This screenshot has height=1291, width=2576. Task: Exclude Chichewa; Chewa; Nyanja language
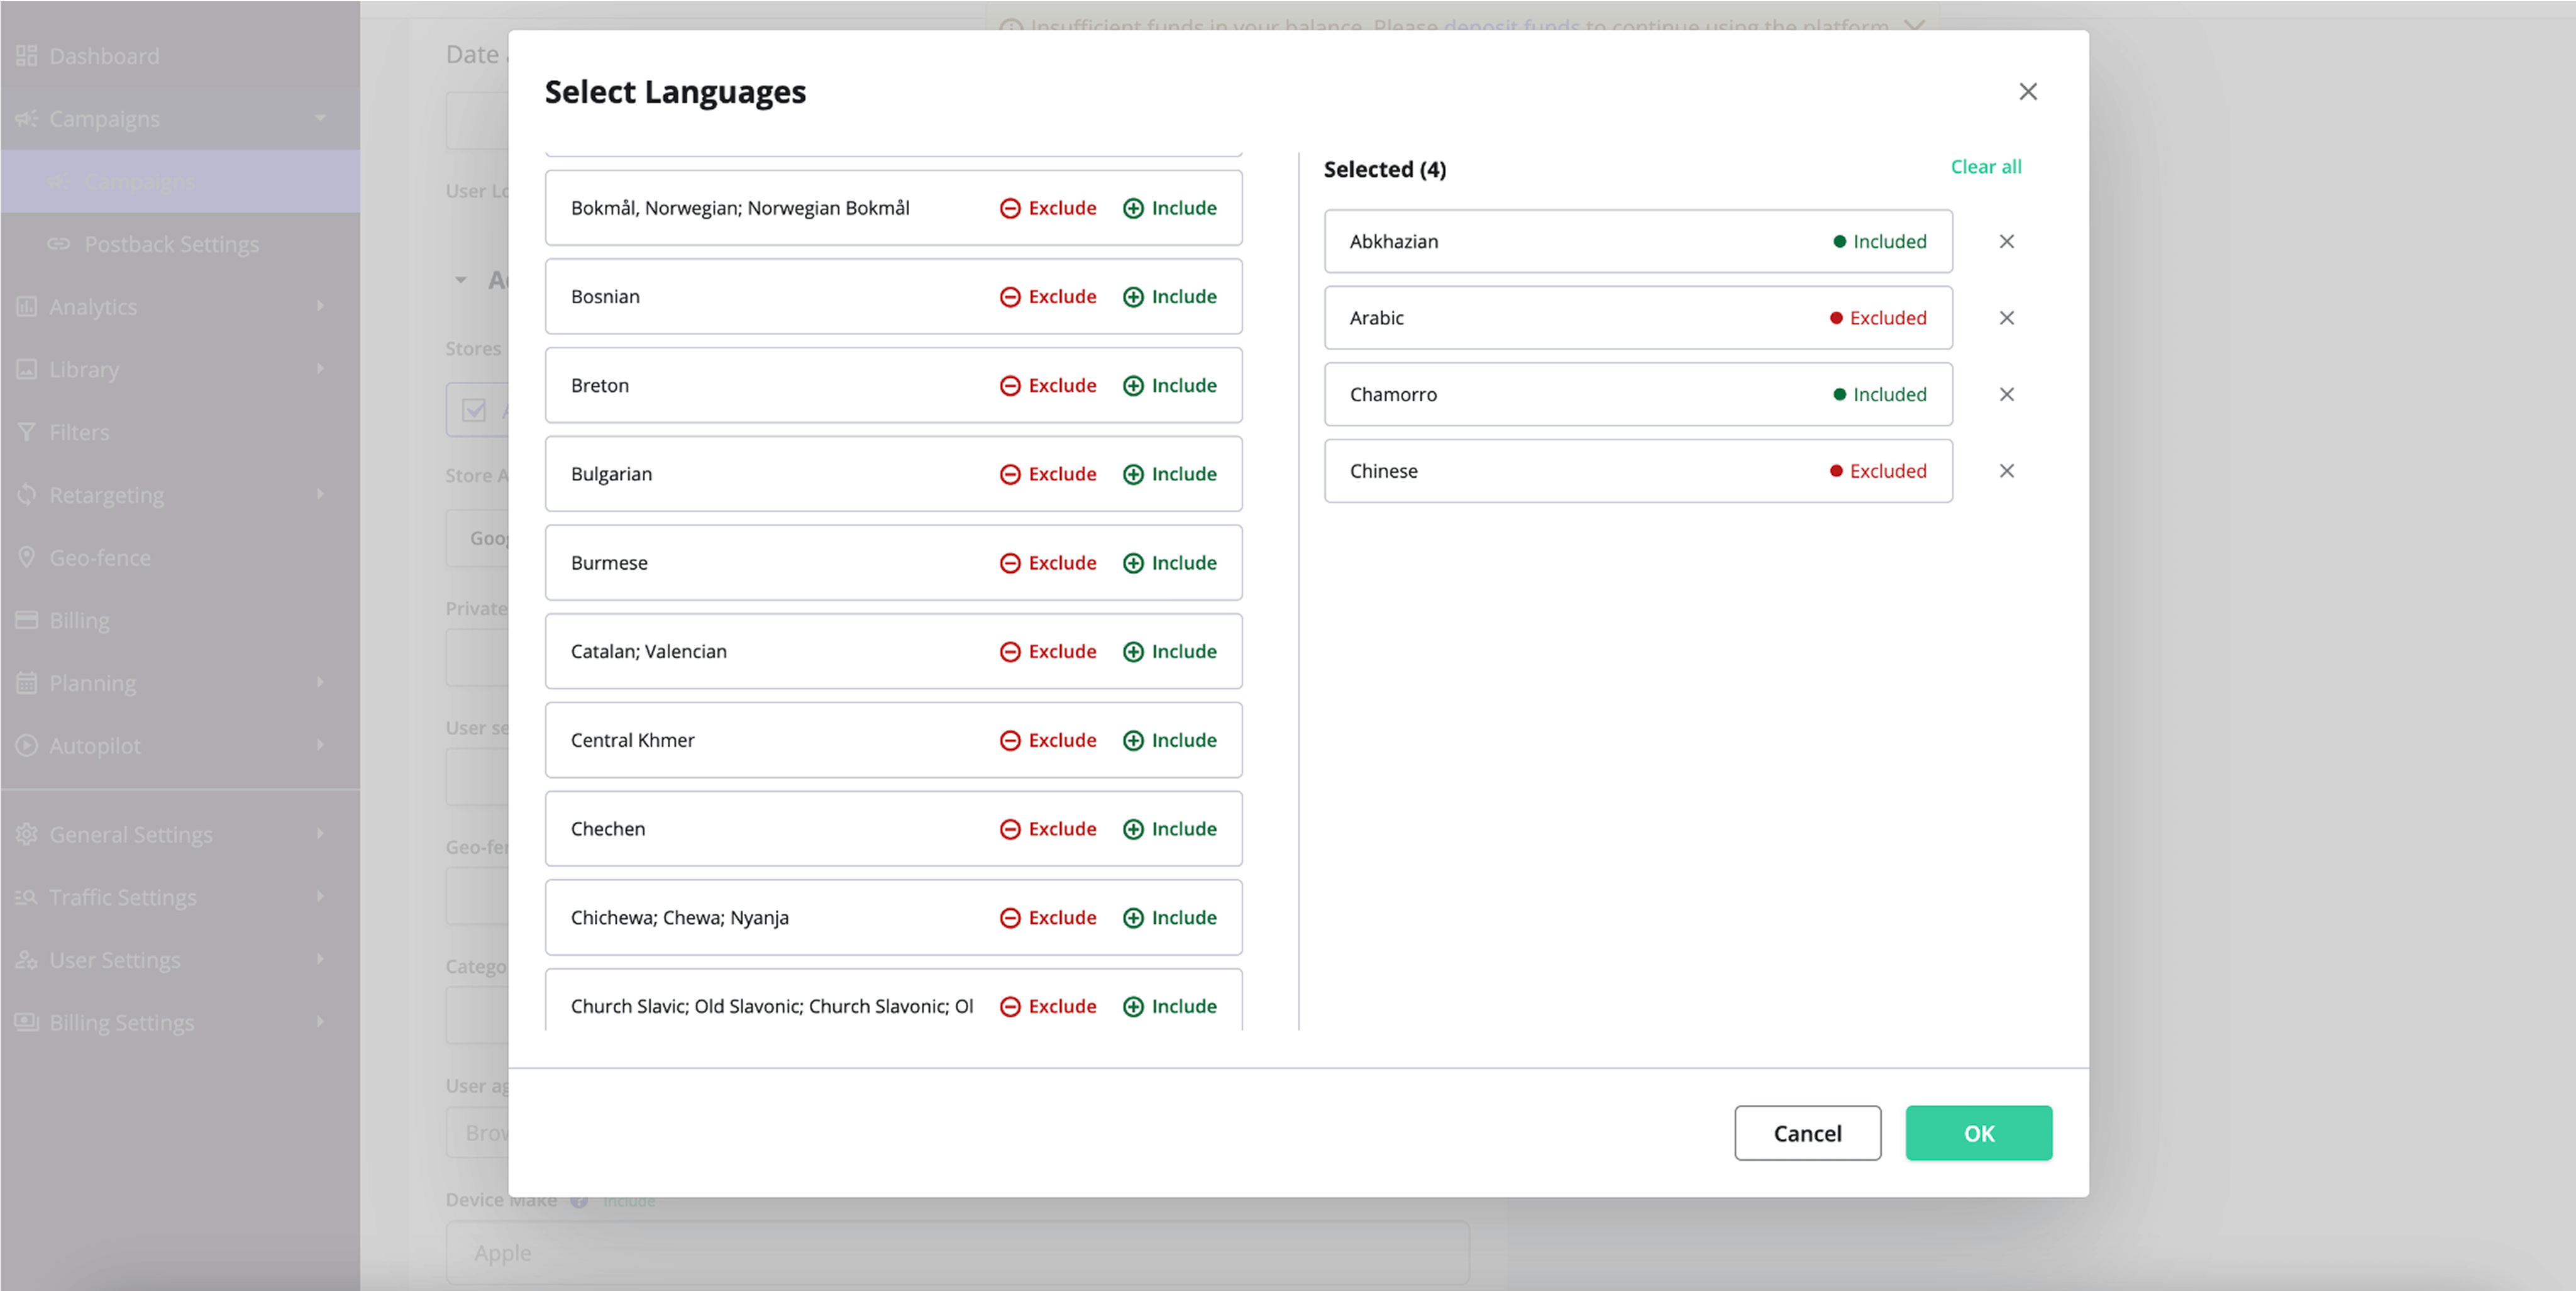pos(1048,918)
